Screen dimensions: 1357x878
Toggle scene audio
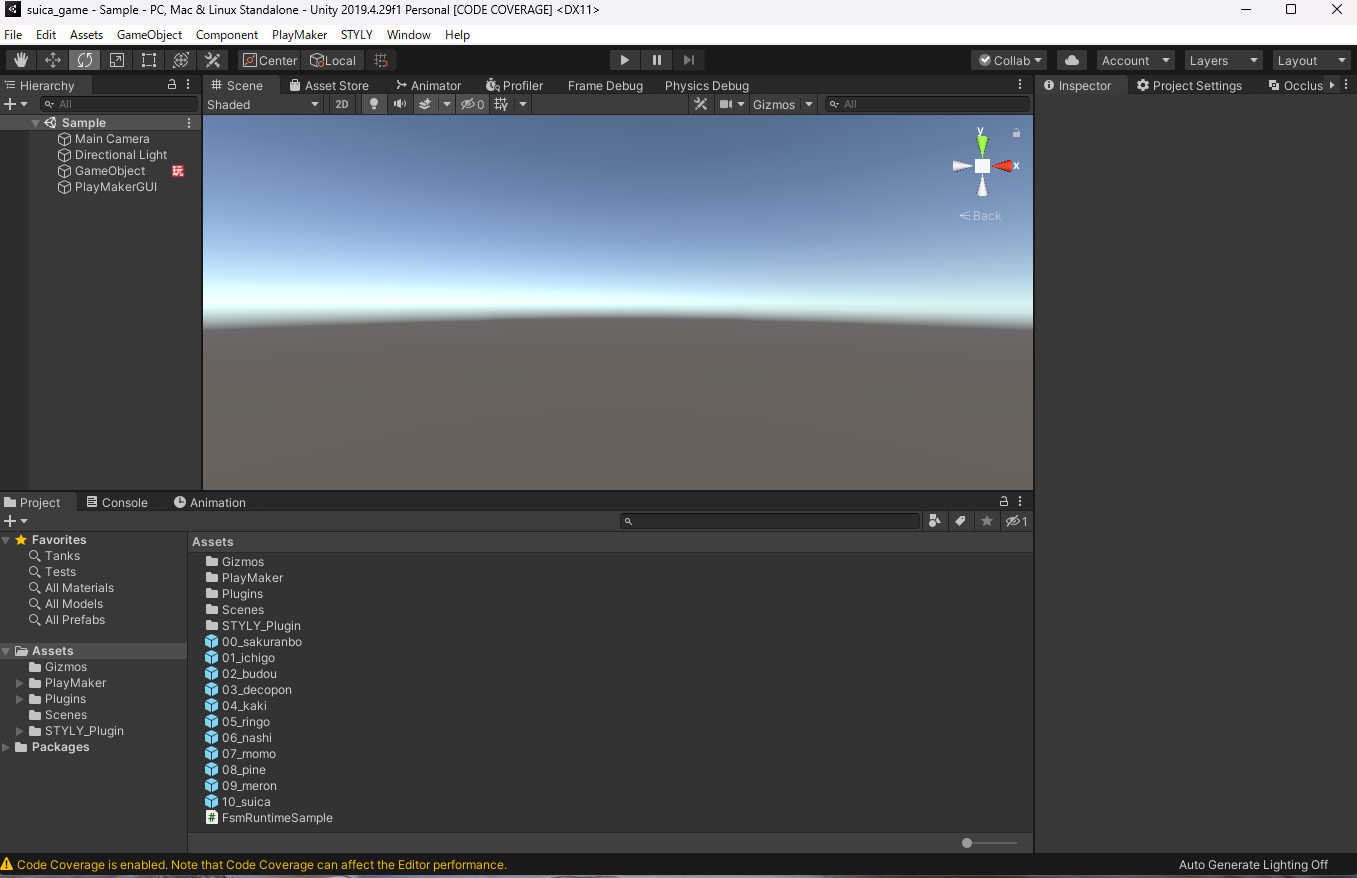(x=399, y=104)
